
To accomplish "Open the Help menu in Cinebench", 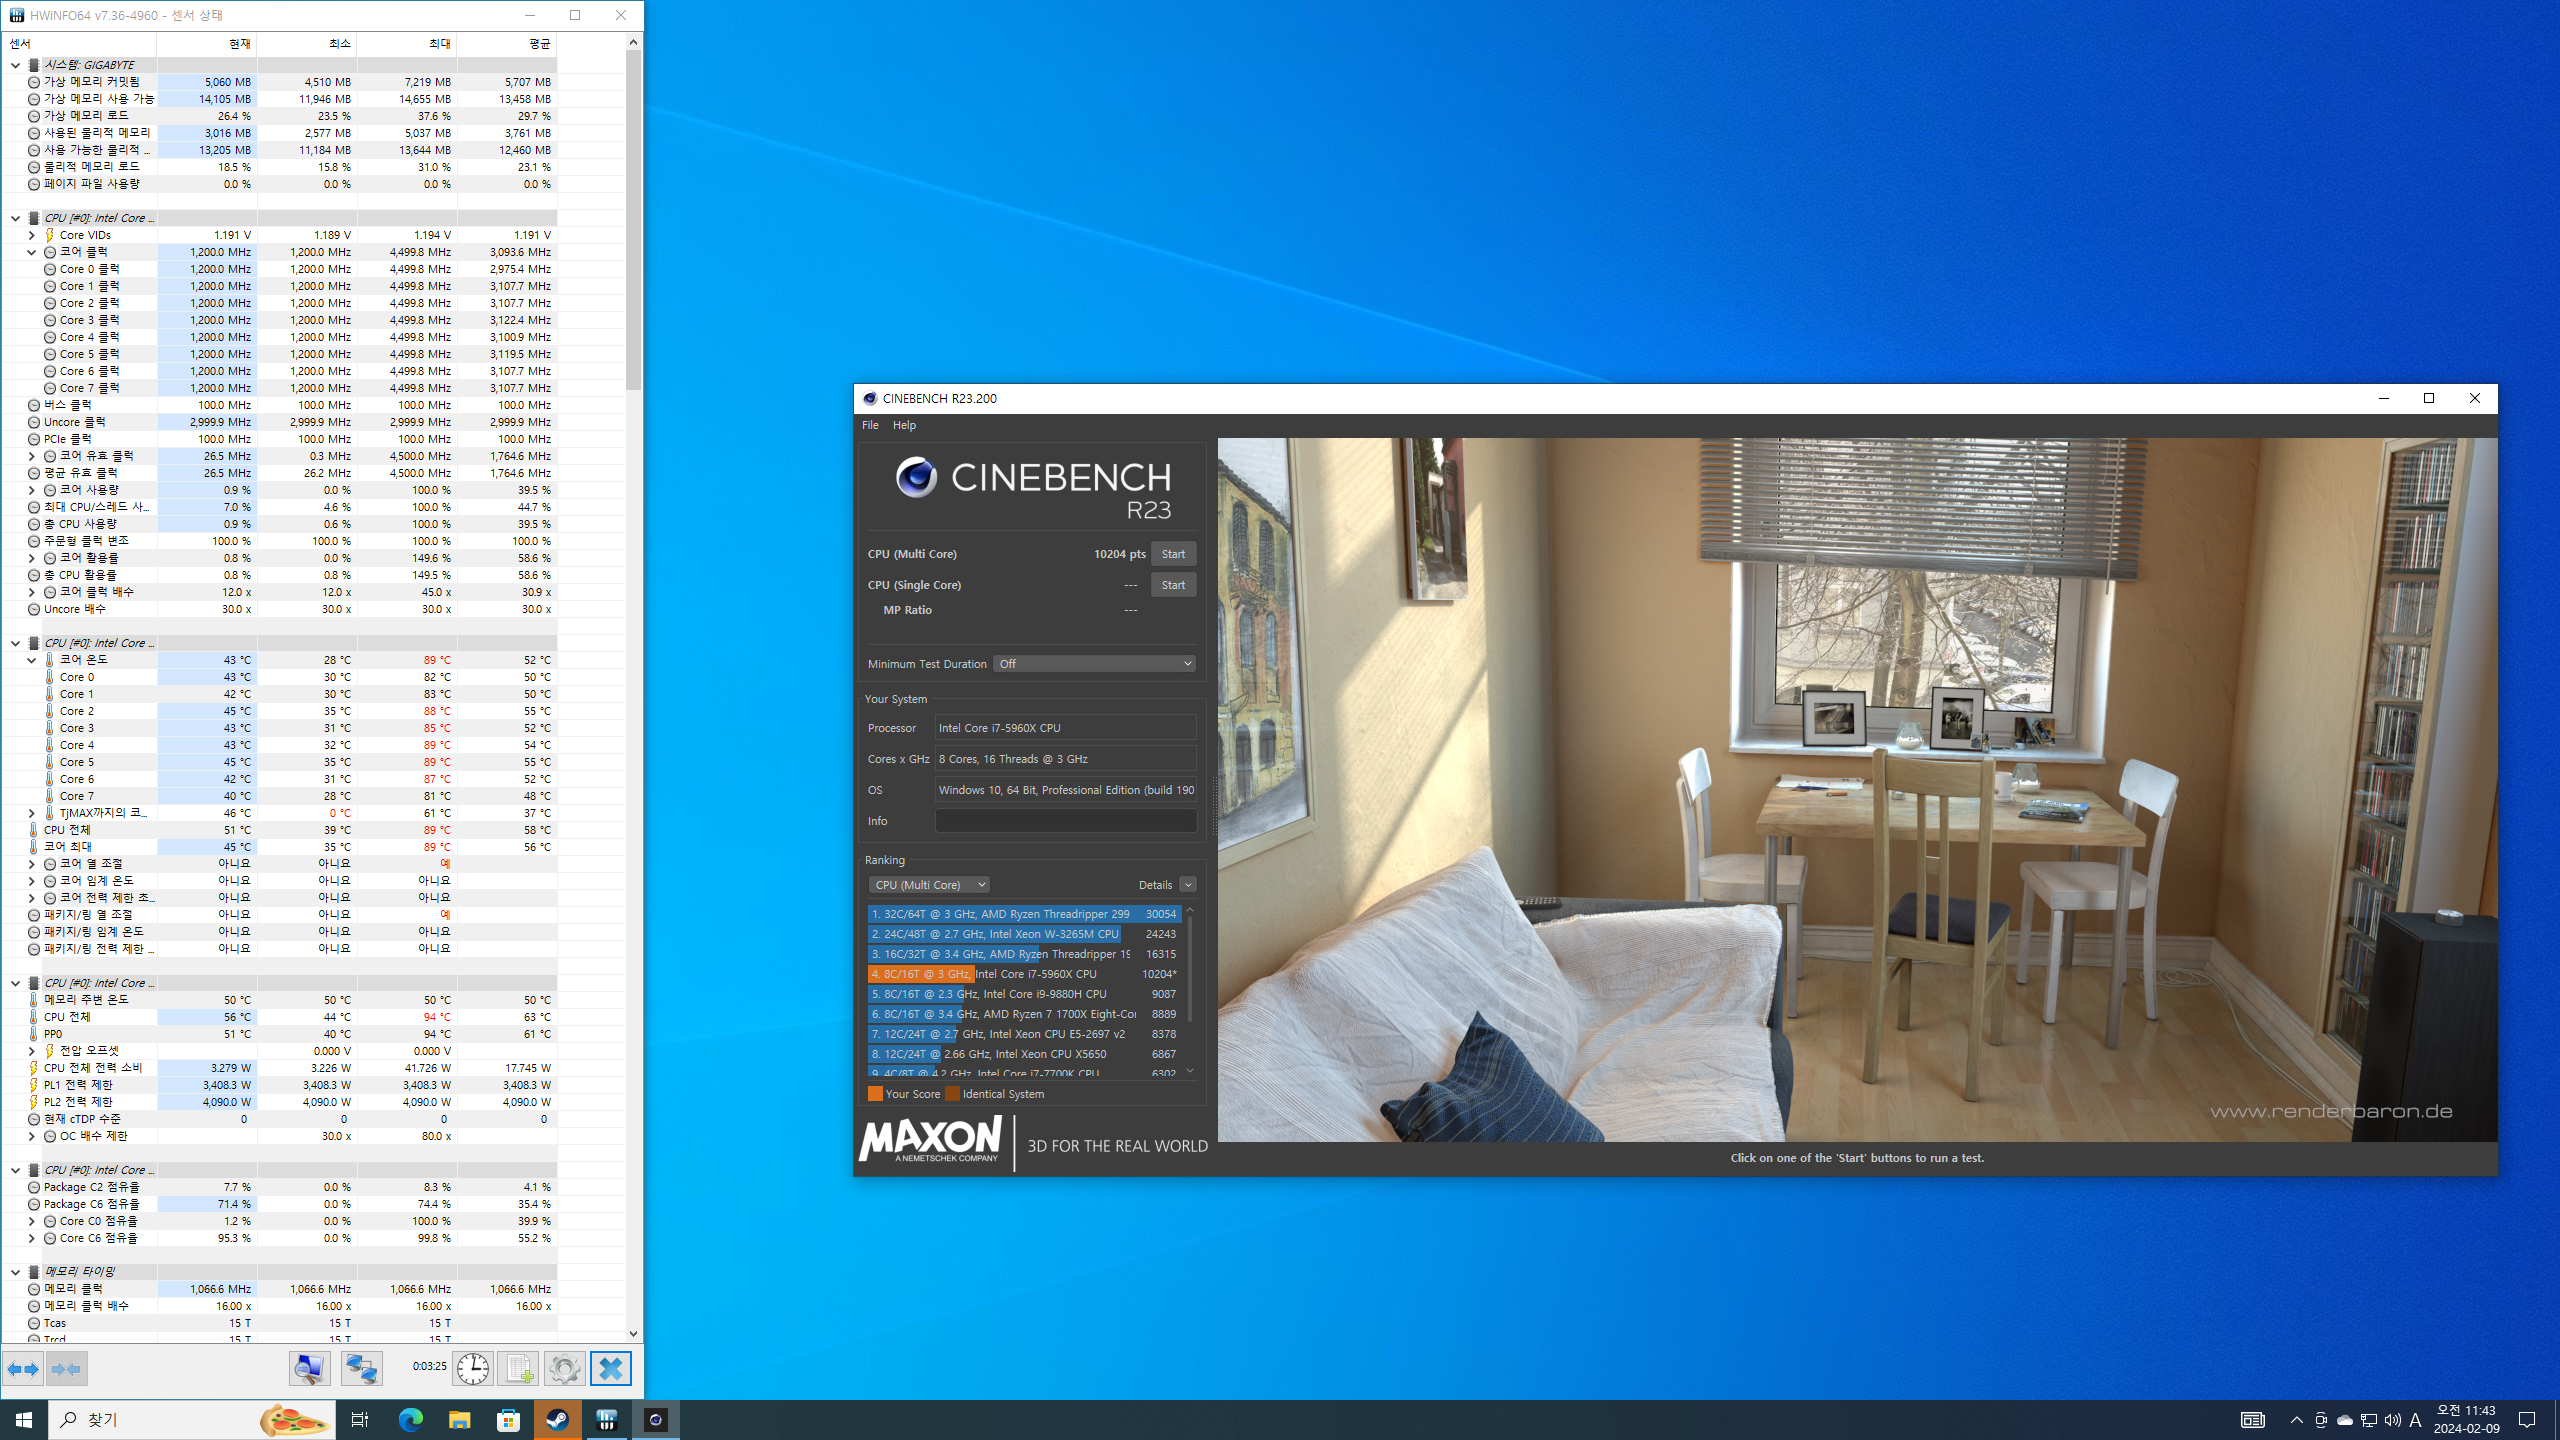I will (904, 425).
